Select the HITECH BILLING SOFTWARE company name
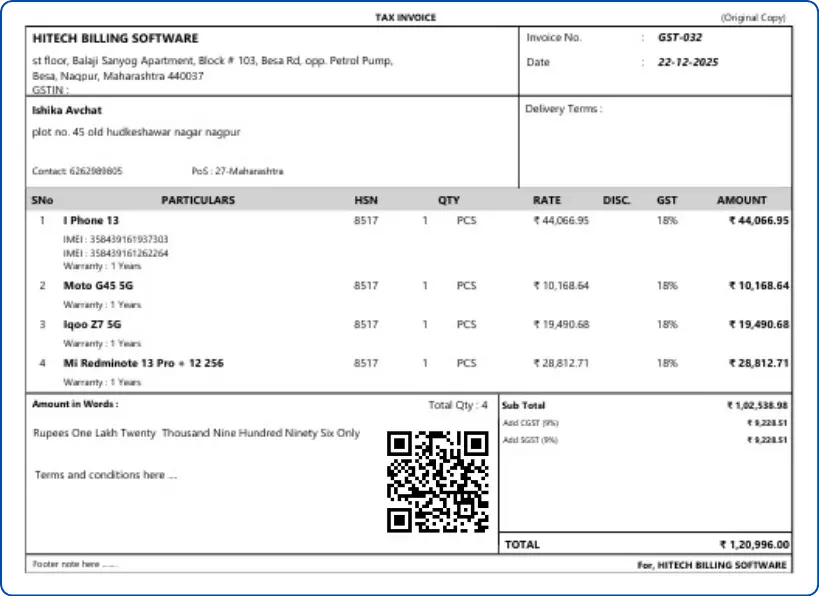820x597 pixels. [115, 39]
